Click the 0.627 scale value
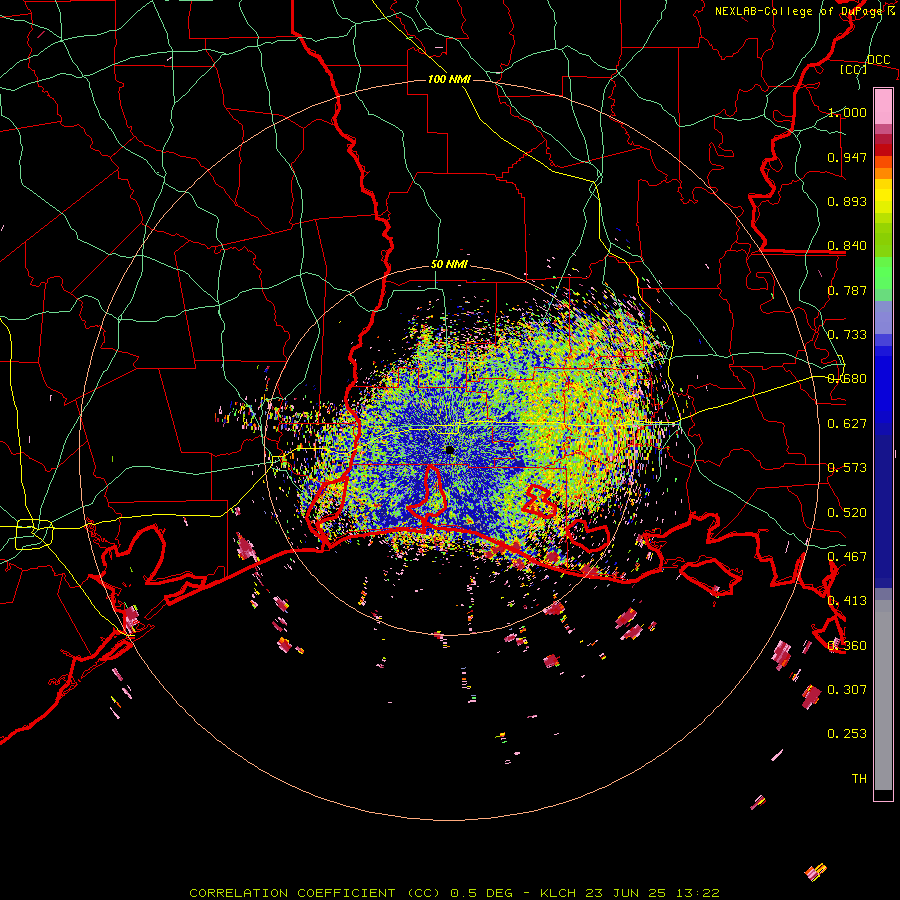900x900 pixels. [847, 424]
